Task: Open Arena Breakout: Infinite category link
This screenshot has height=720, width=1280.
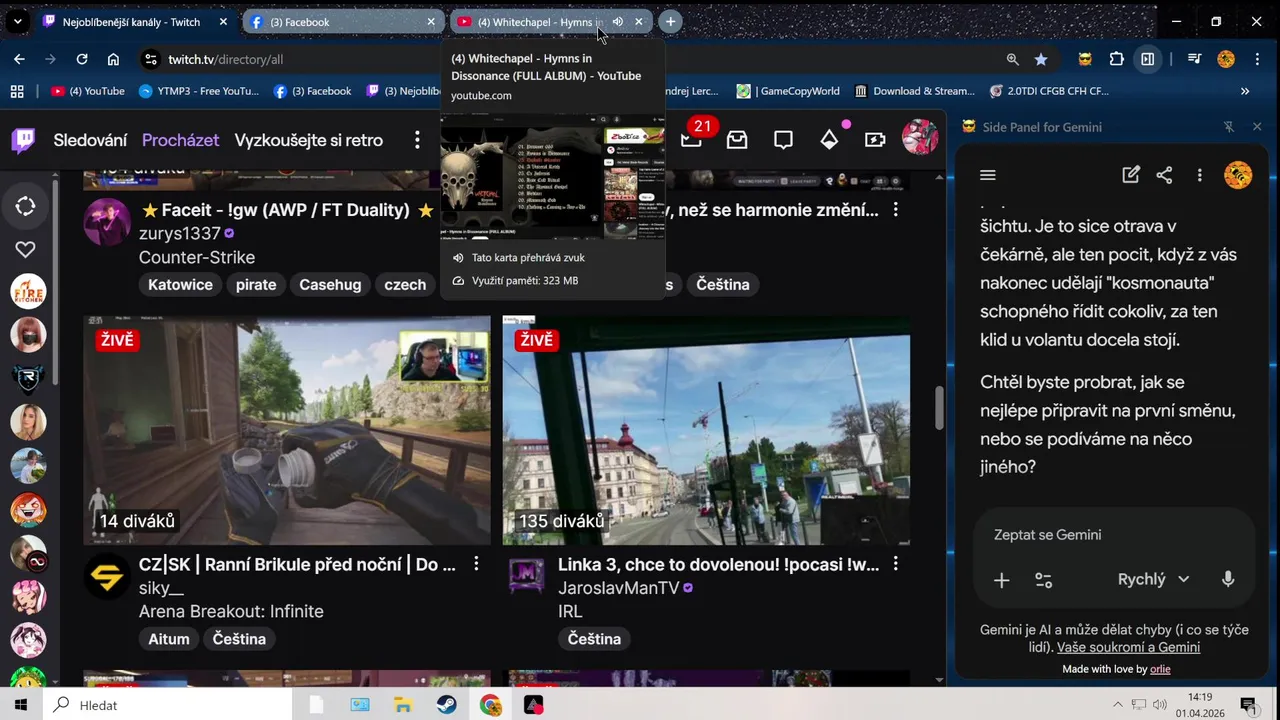Action: (231, 611)
